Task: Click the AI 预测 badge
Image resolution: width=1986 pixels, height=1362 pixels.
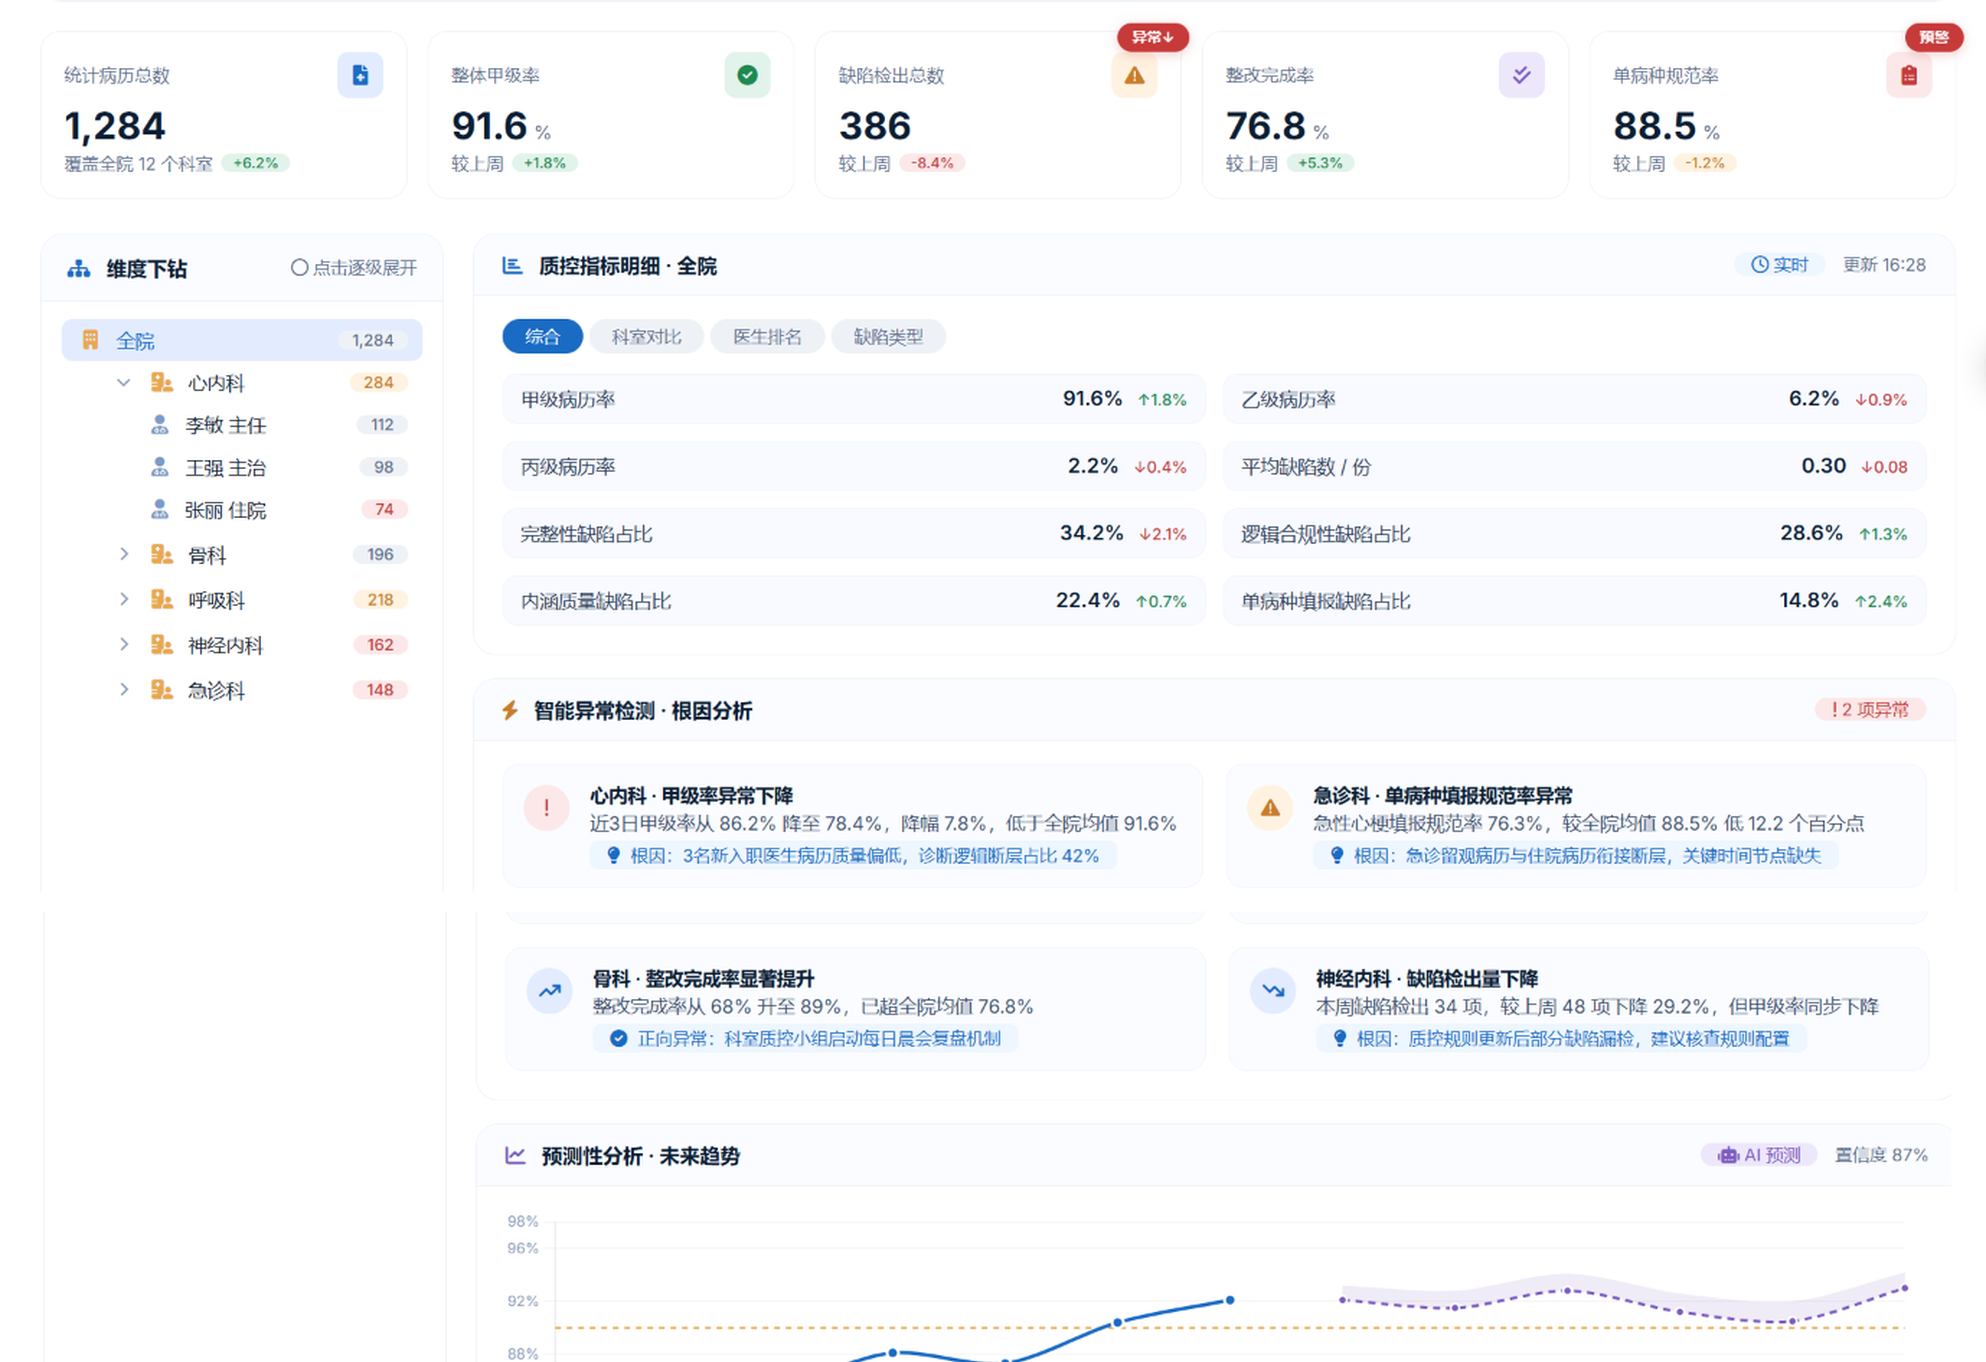Action: click(x=1759, y=1155)
